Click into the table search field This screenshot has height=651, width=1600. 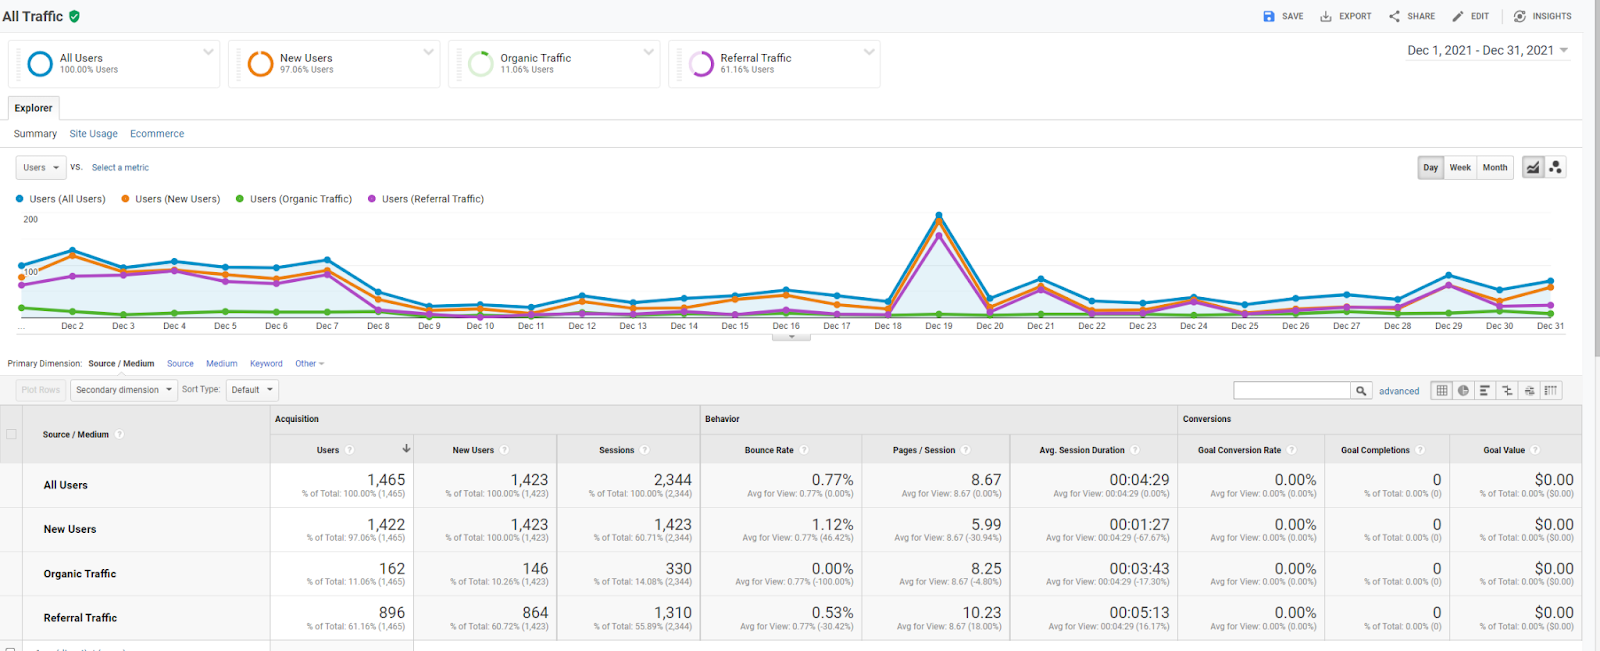(1292, 391)
